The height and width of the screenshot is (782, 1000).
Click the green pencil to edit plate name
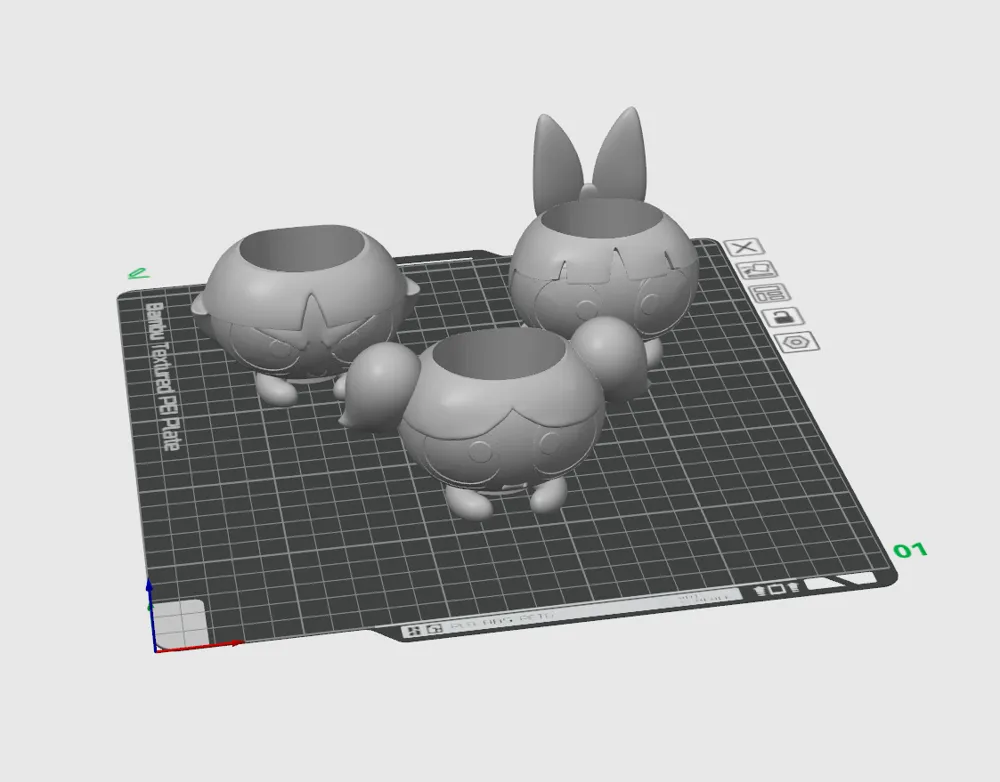[x=137, y=274]
